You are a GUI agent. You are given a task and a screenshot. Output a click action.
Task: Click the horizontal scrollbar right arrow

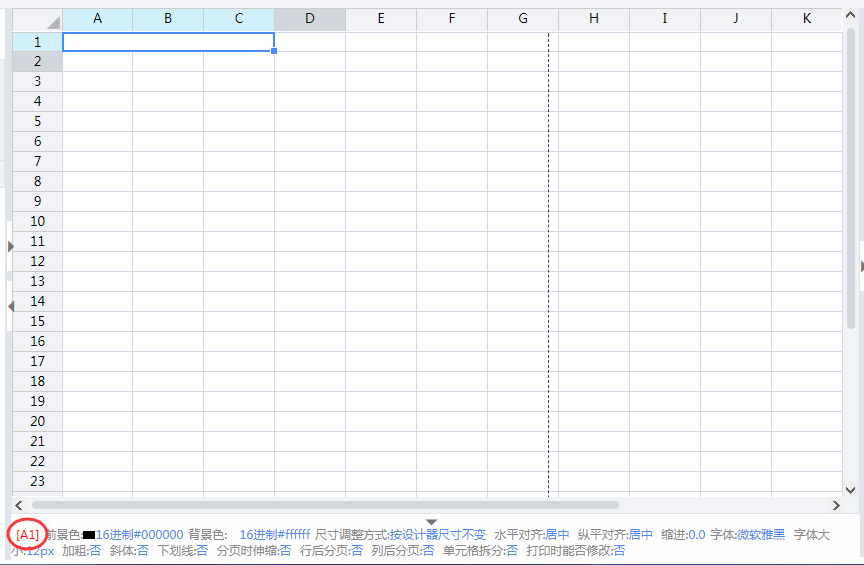click(x=836, y=505)
